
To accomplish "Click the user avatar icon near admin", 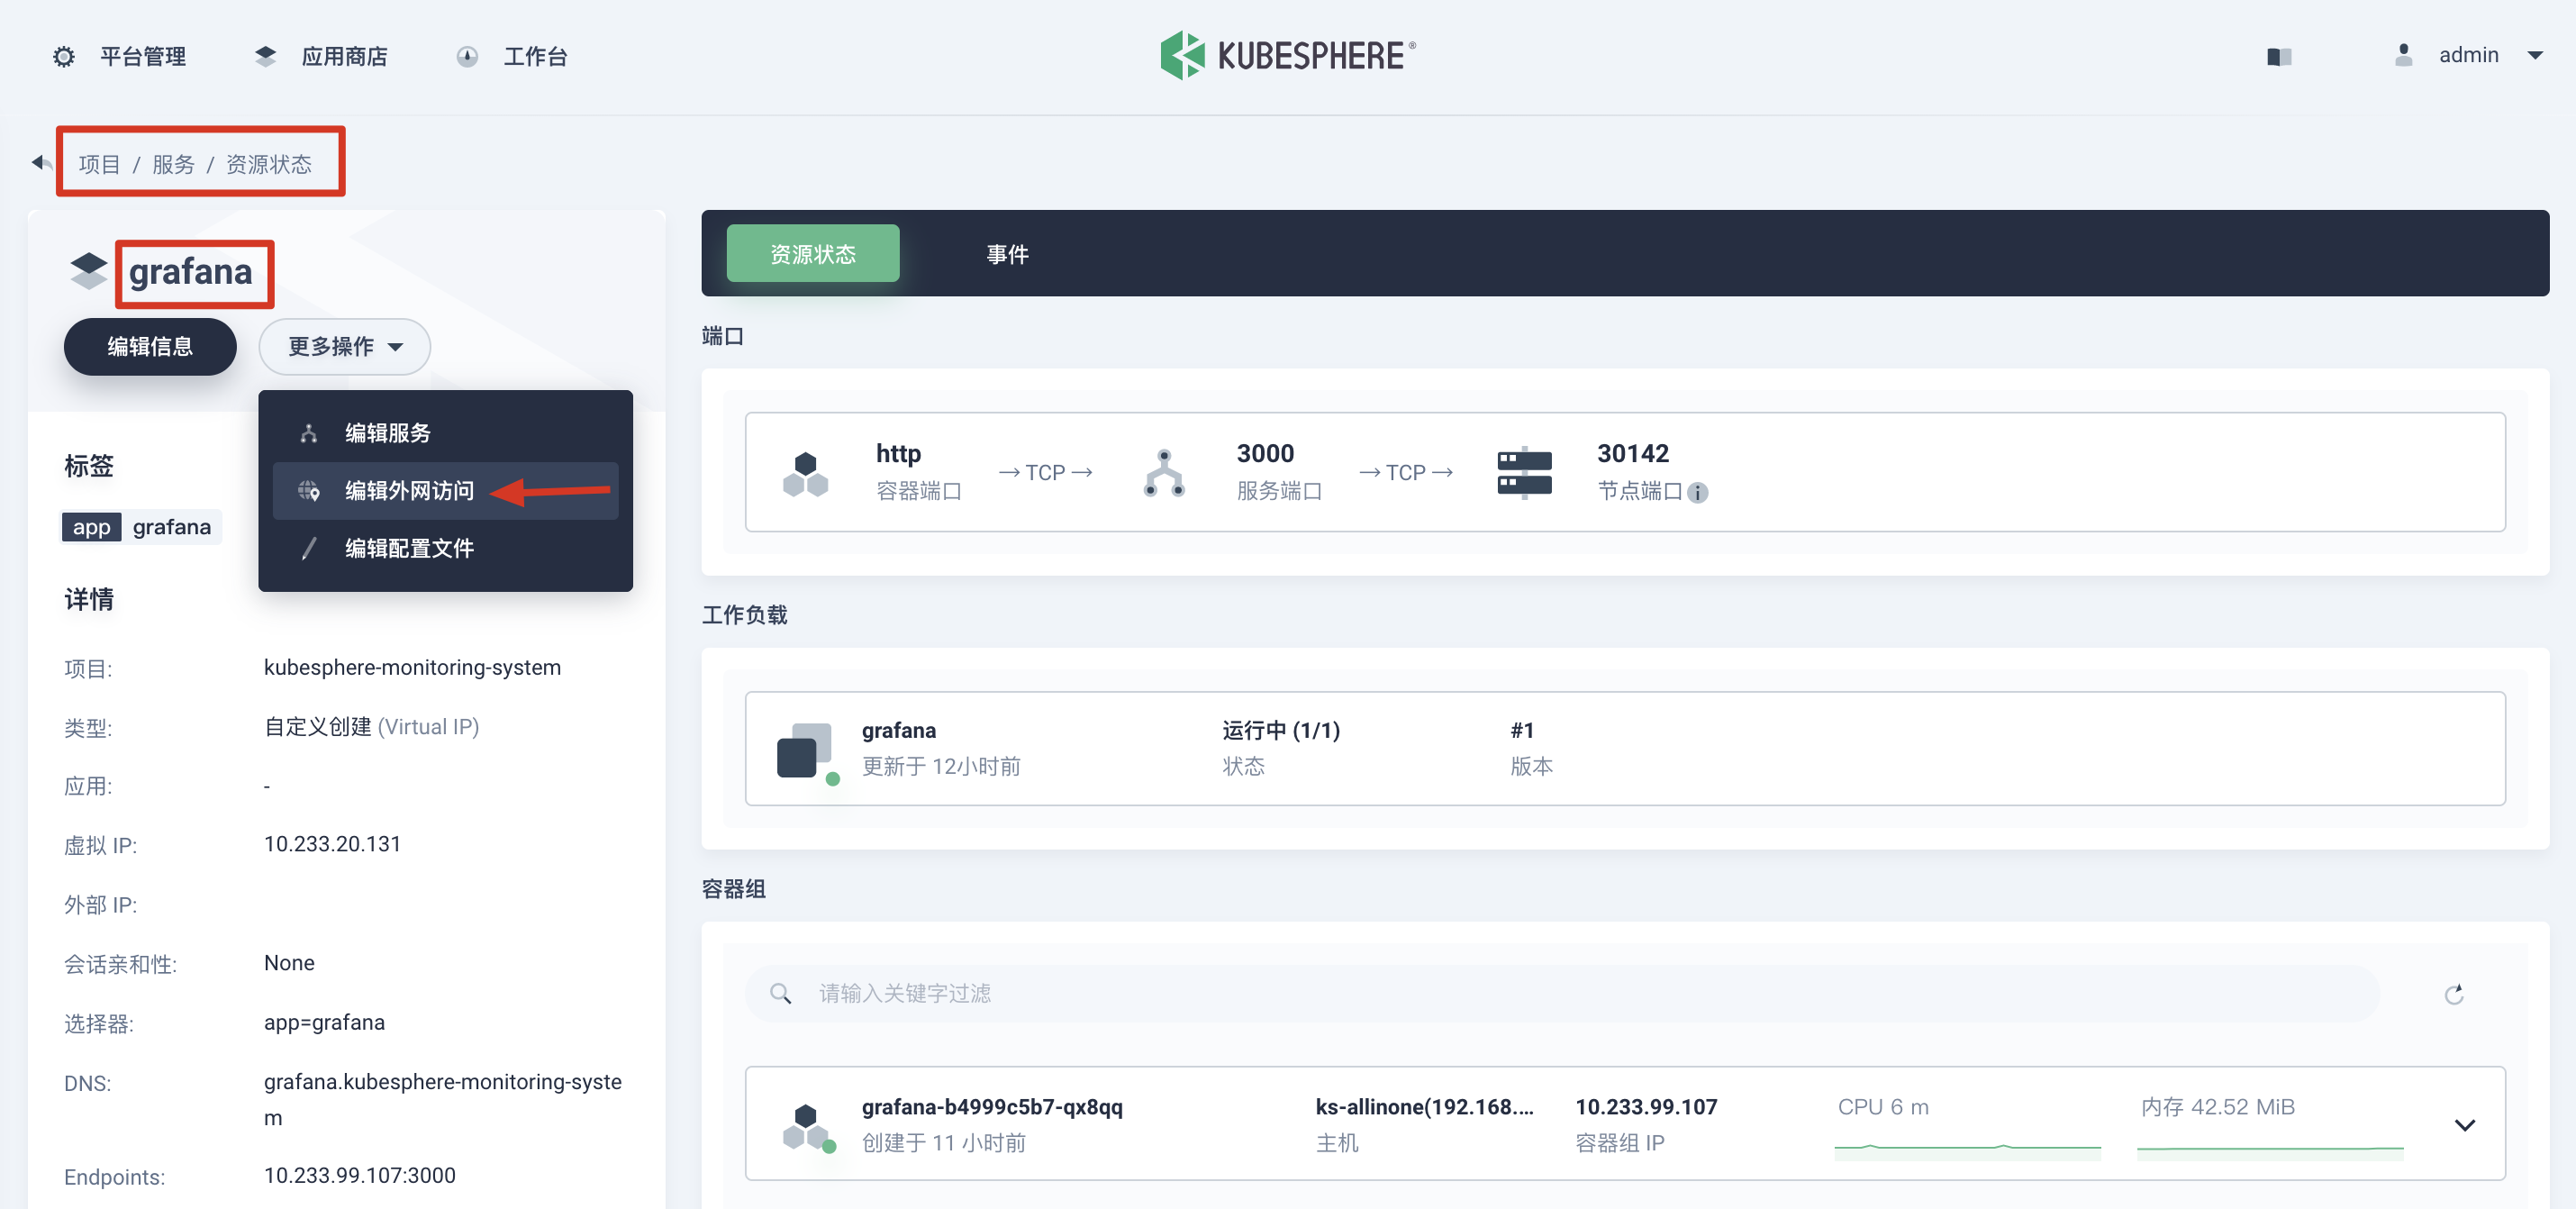I will pos(2402,55).
